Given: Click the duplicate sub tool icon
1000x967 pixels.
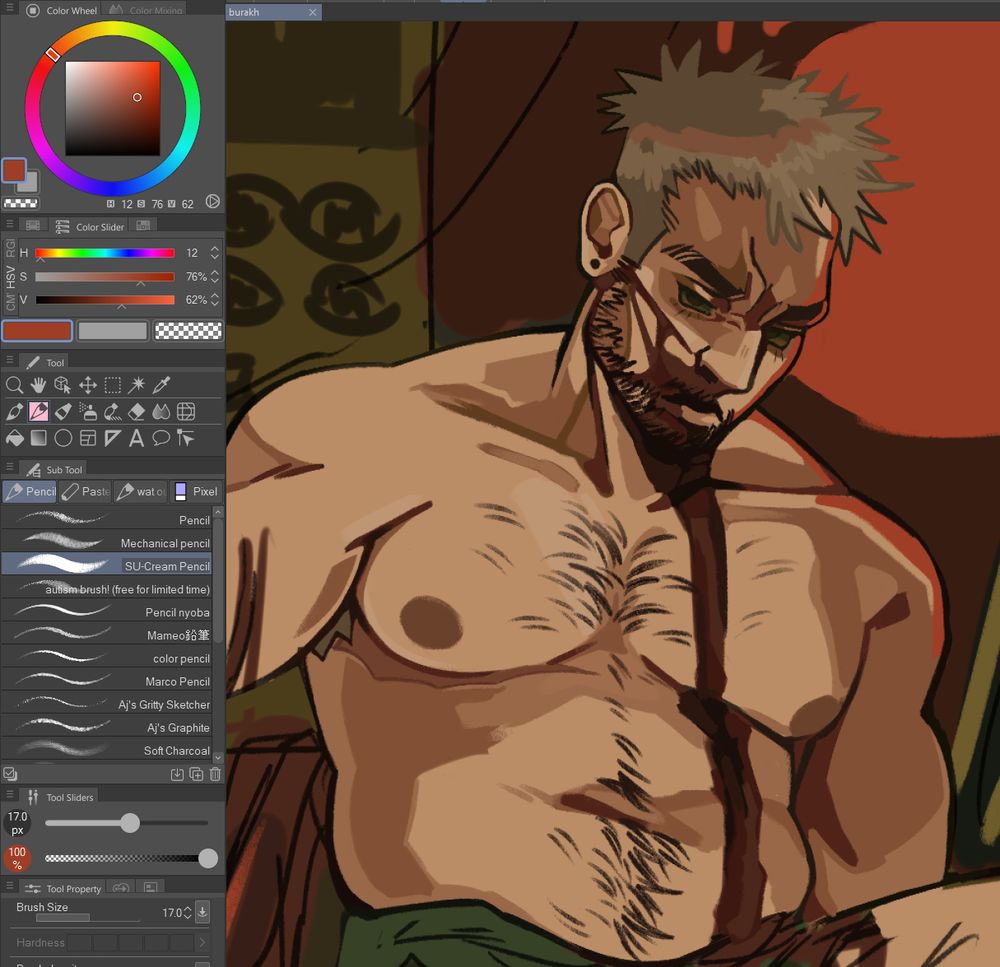Looking at the screenshot, I should [196, 774].
